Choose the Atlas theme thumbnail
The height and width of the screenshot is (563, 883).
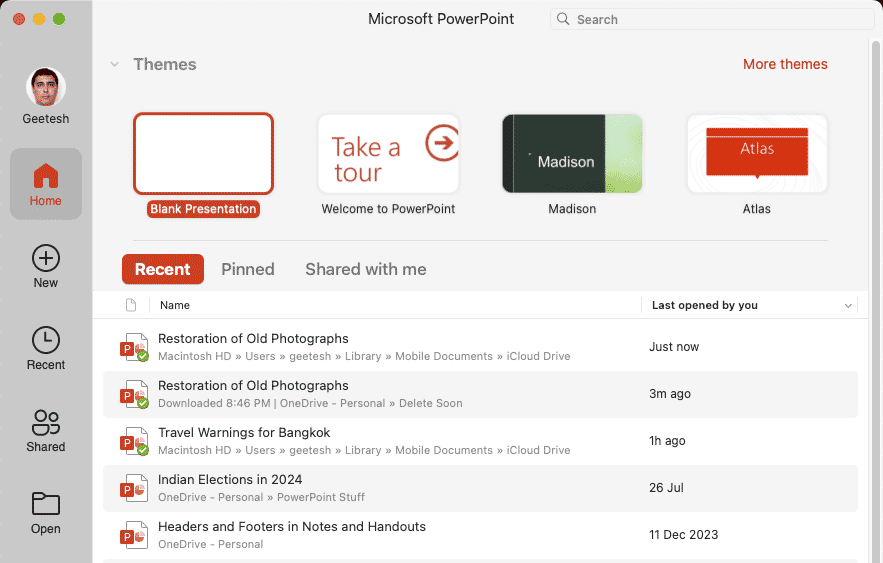tap(757, 154)
